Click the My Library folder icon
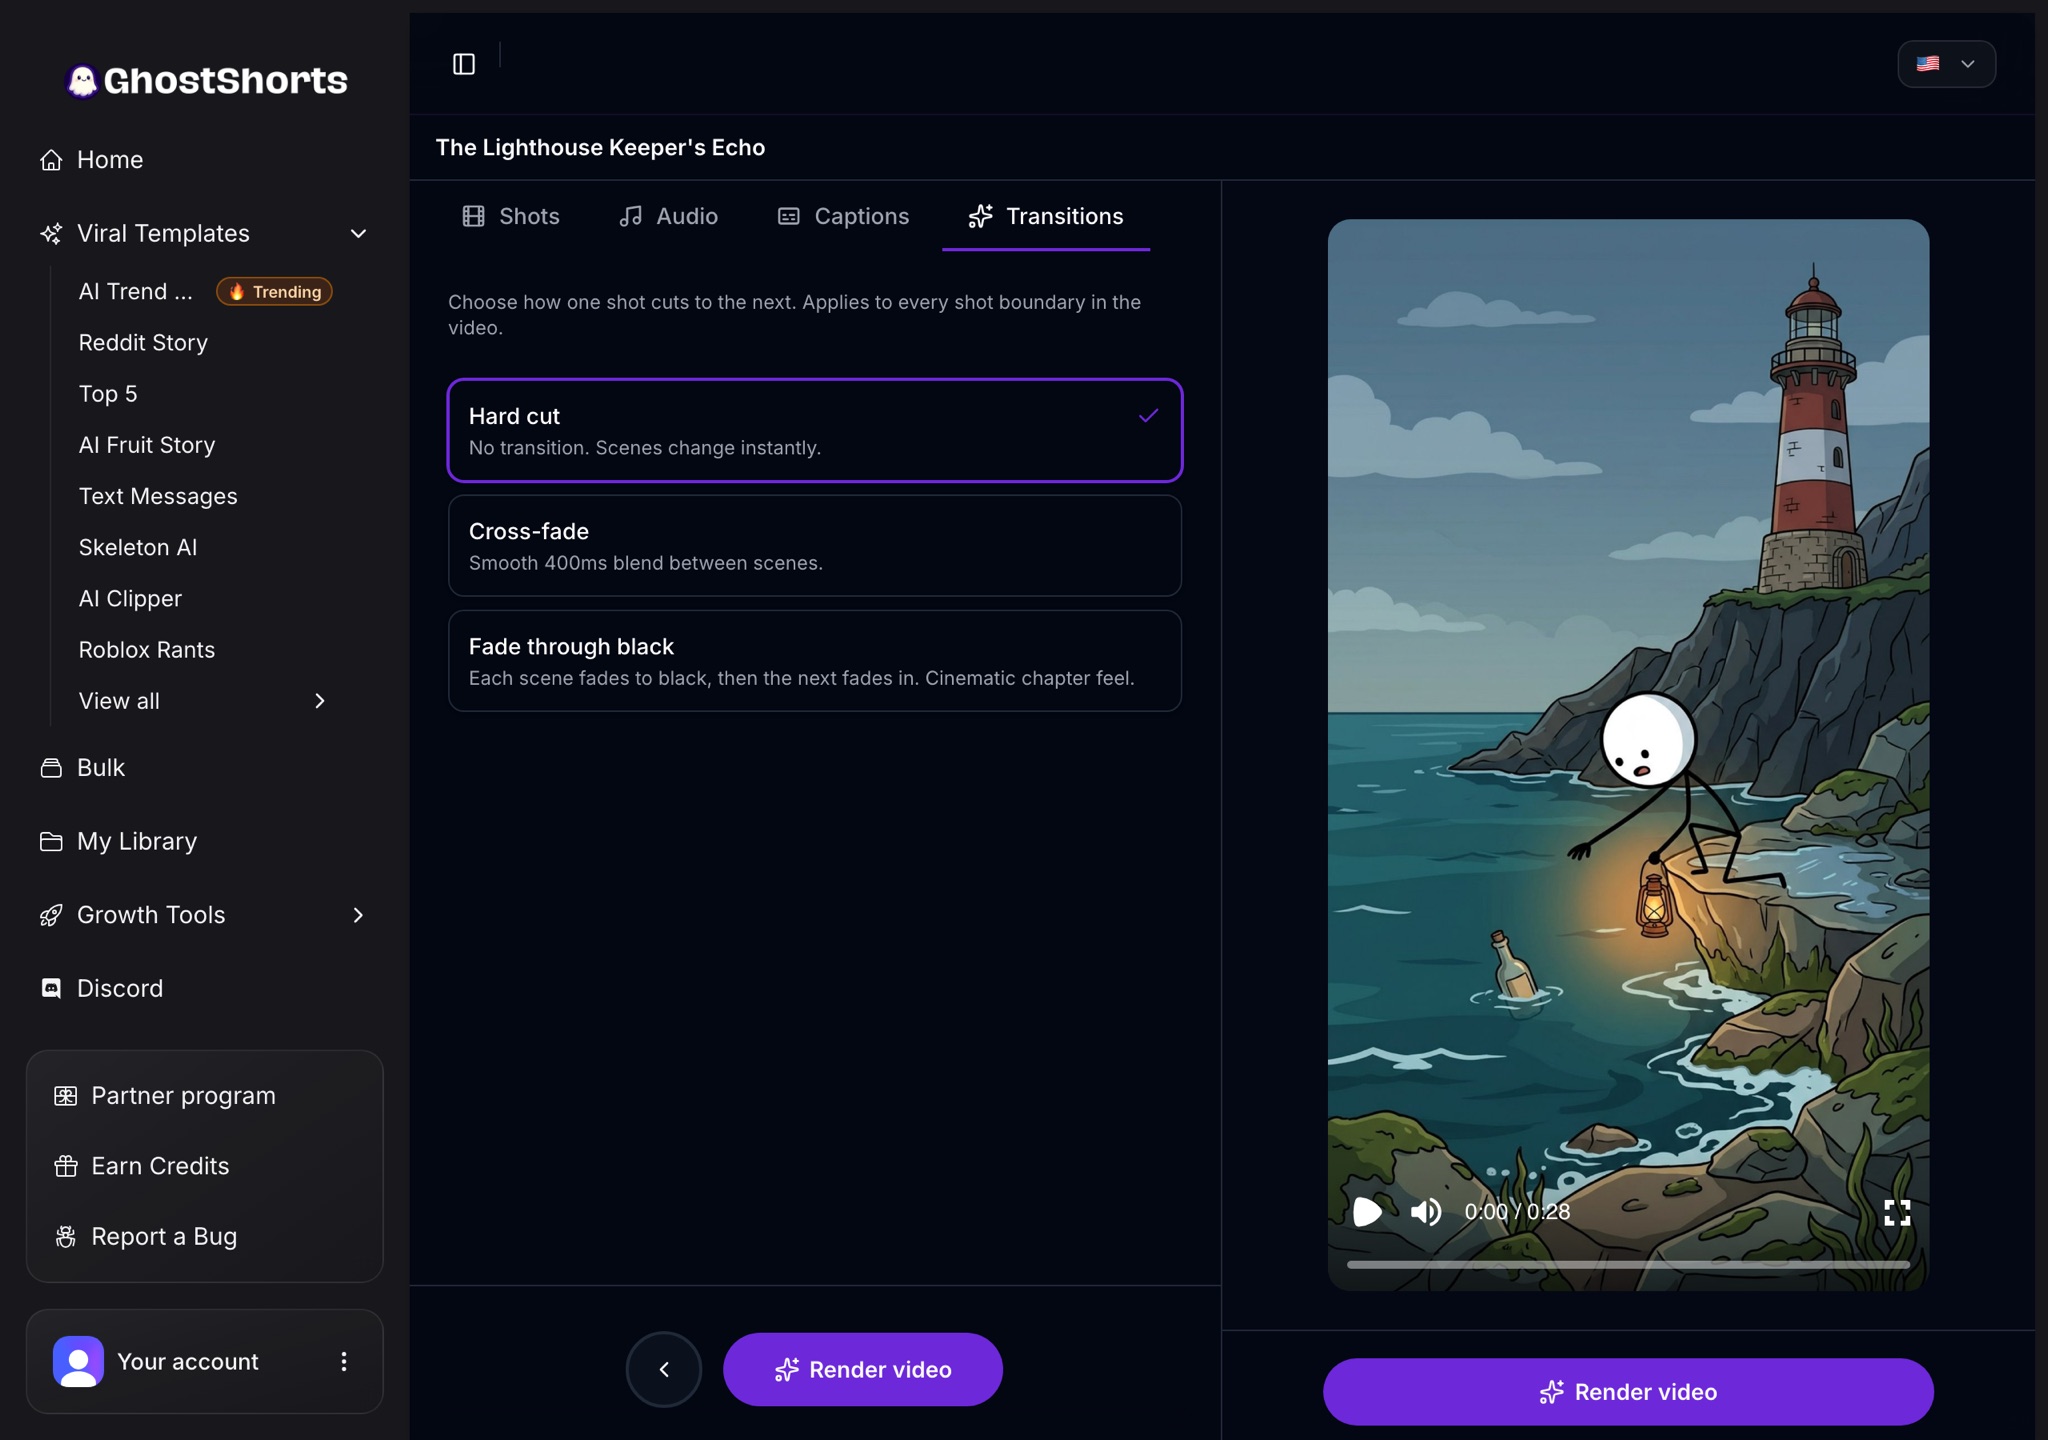 (x=51, y=842)
